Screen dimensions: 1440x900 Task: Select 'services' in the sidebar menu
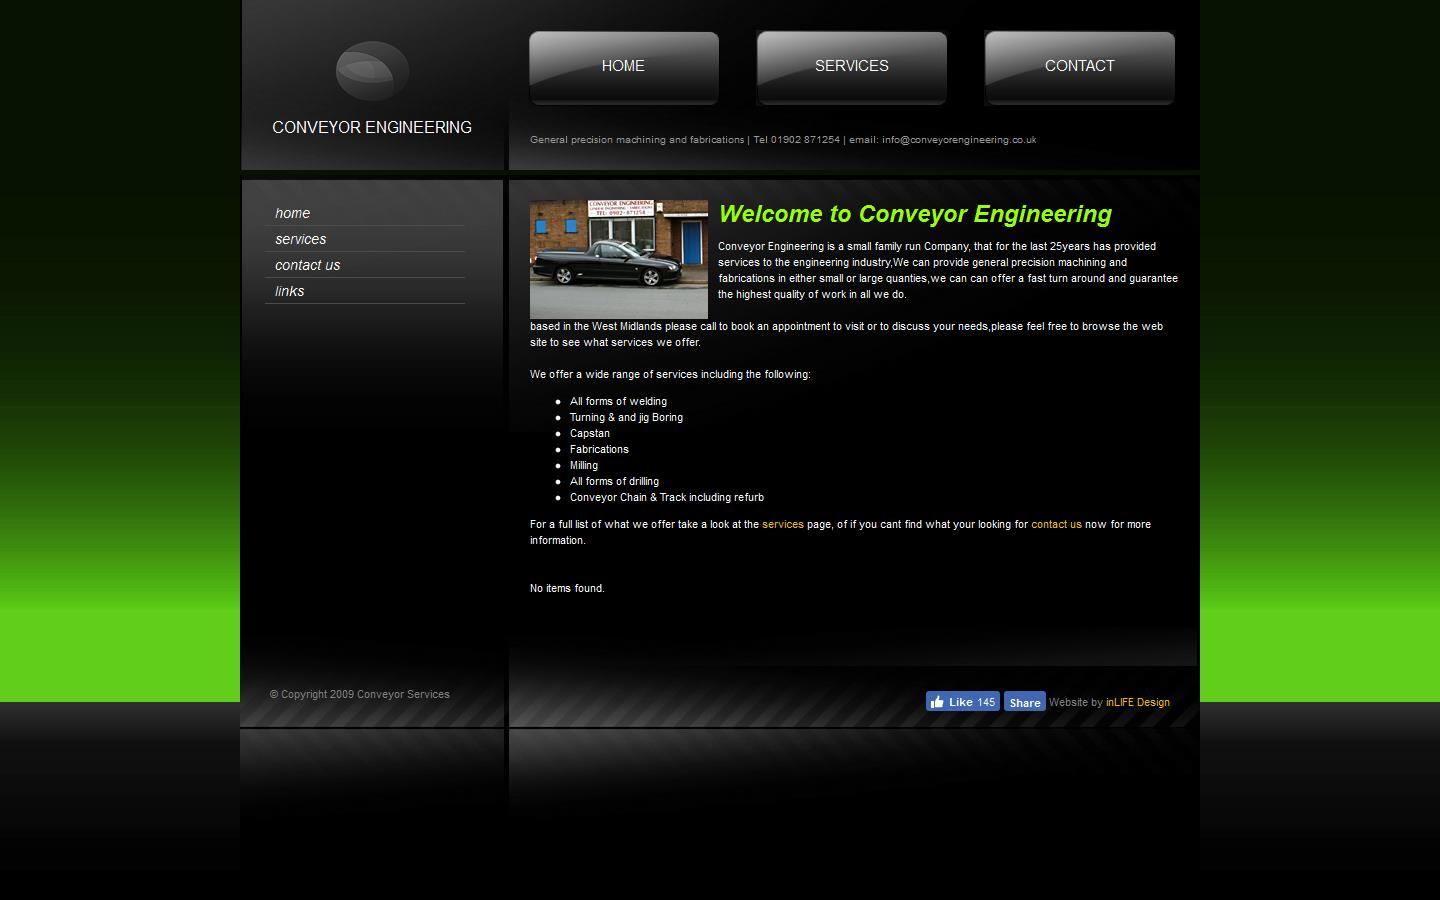click(300, 239)
